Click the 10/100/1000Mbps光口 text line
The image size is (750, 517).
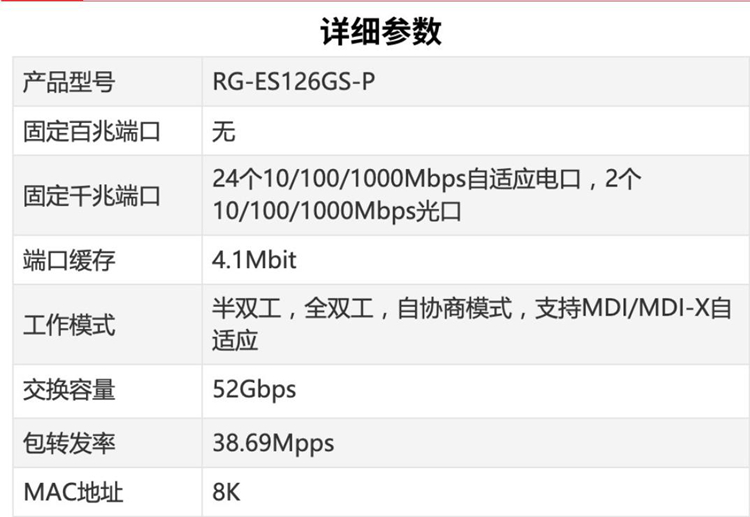tap(337, 211)
